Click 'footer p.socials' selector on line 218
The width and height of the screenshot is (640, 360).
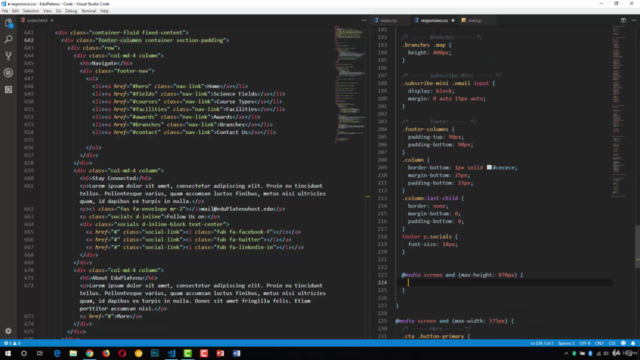click(x=427, y=236)
